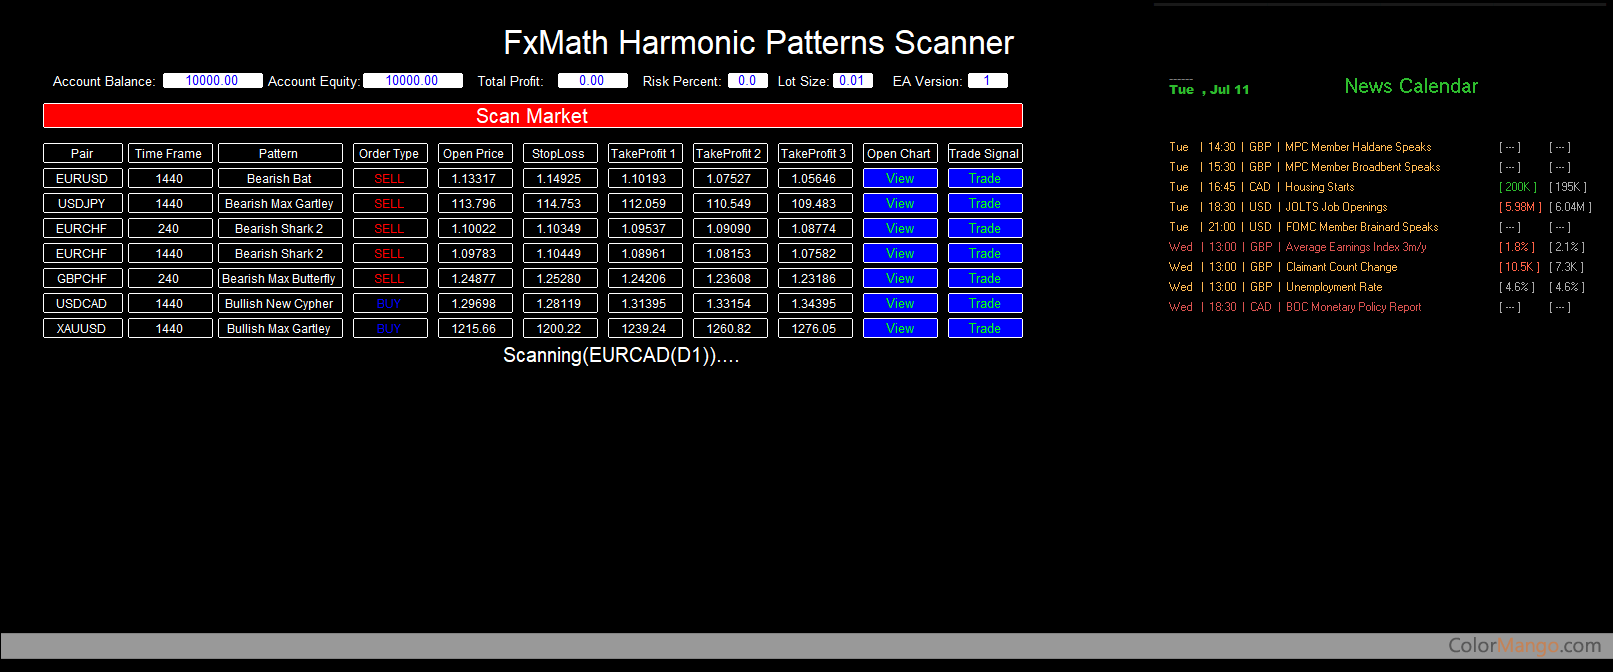Click Trade for USDCAD Bullish New Cypher

coord(985,303)
